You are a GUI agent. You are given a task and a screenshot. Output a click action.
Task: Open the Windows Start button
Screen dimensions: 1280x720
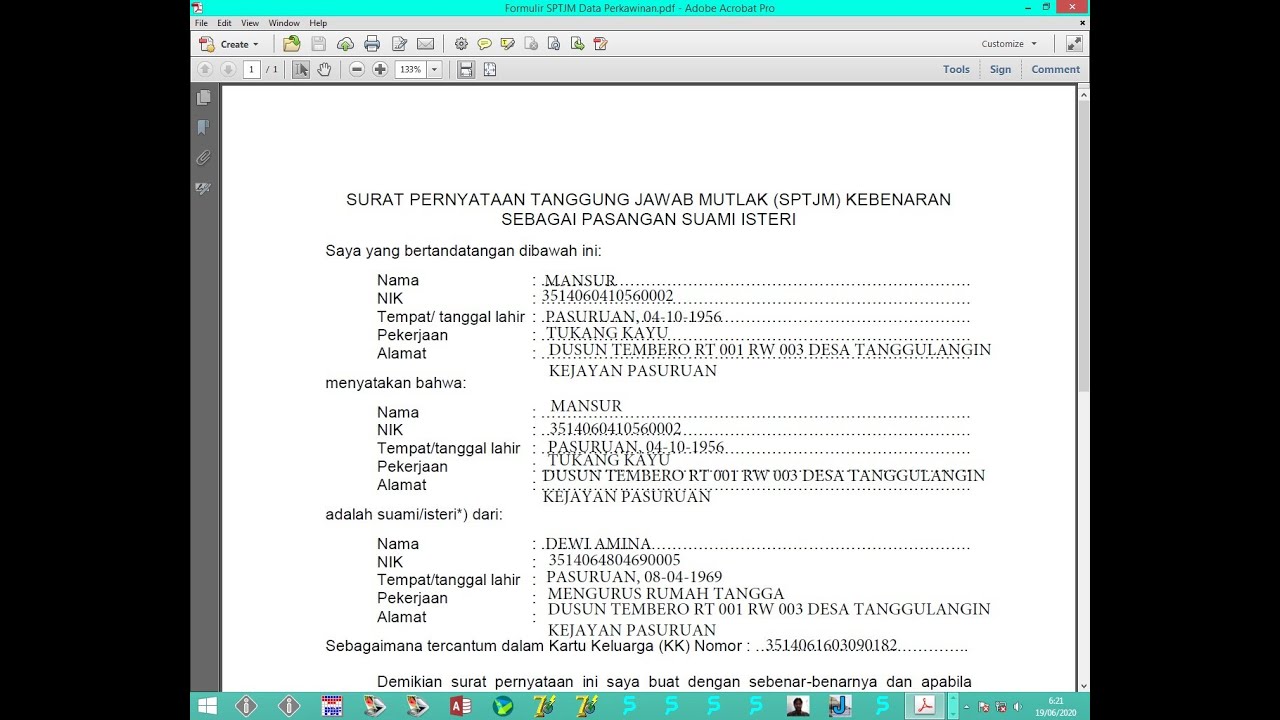pos(207,706)
